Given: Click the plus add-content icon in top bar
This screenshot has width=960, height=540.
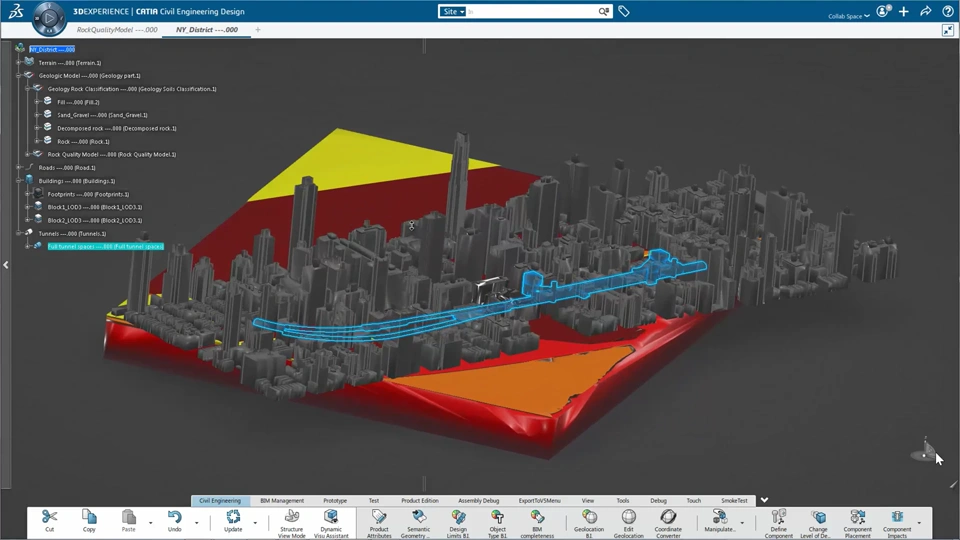Looking at the screenshot, I should pos(904,11).
